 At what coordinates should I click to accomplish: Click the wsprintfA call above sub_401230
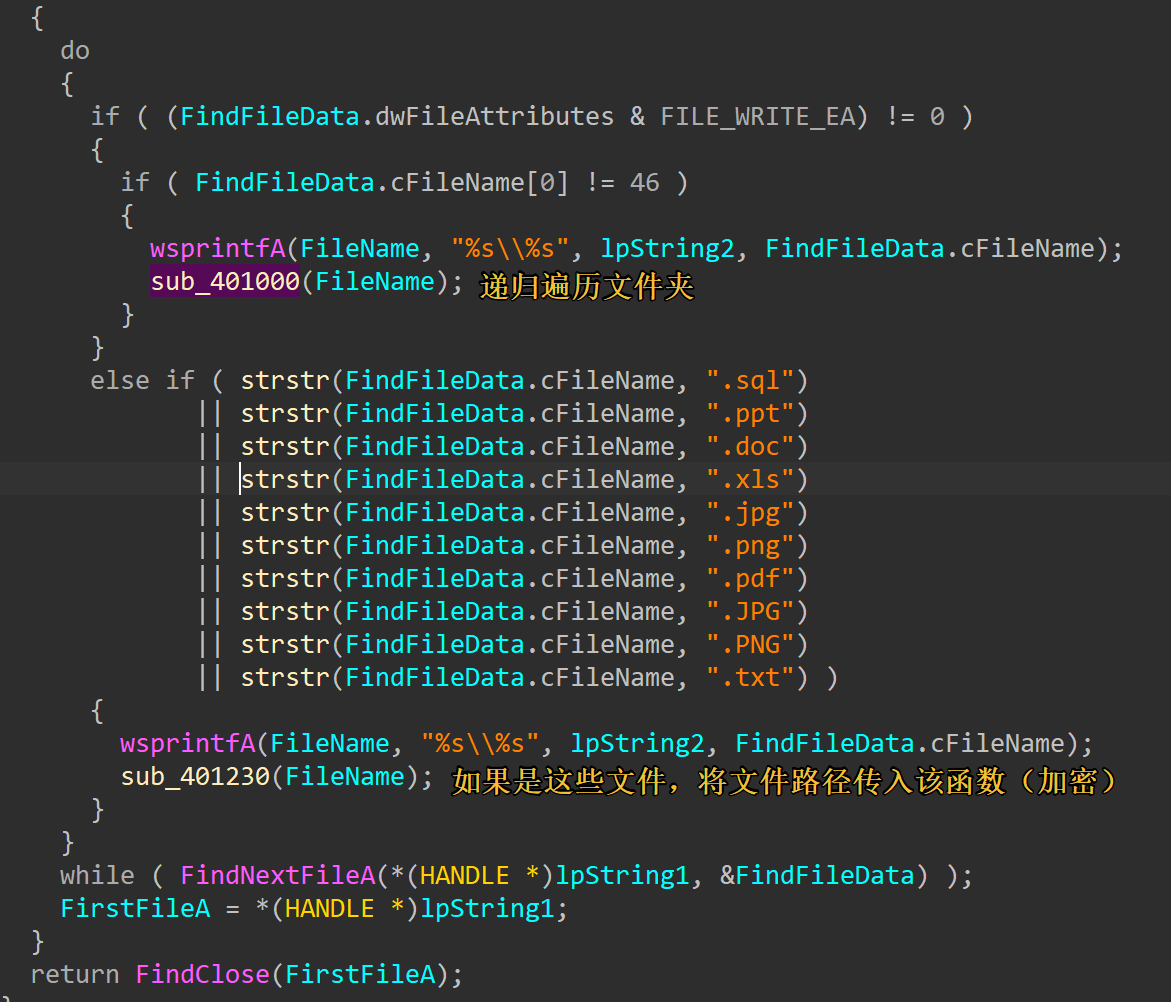pos(187,744)
